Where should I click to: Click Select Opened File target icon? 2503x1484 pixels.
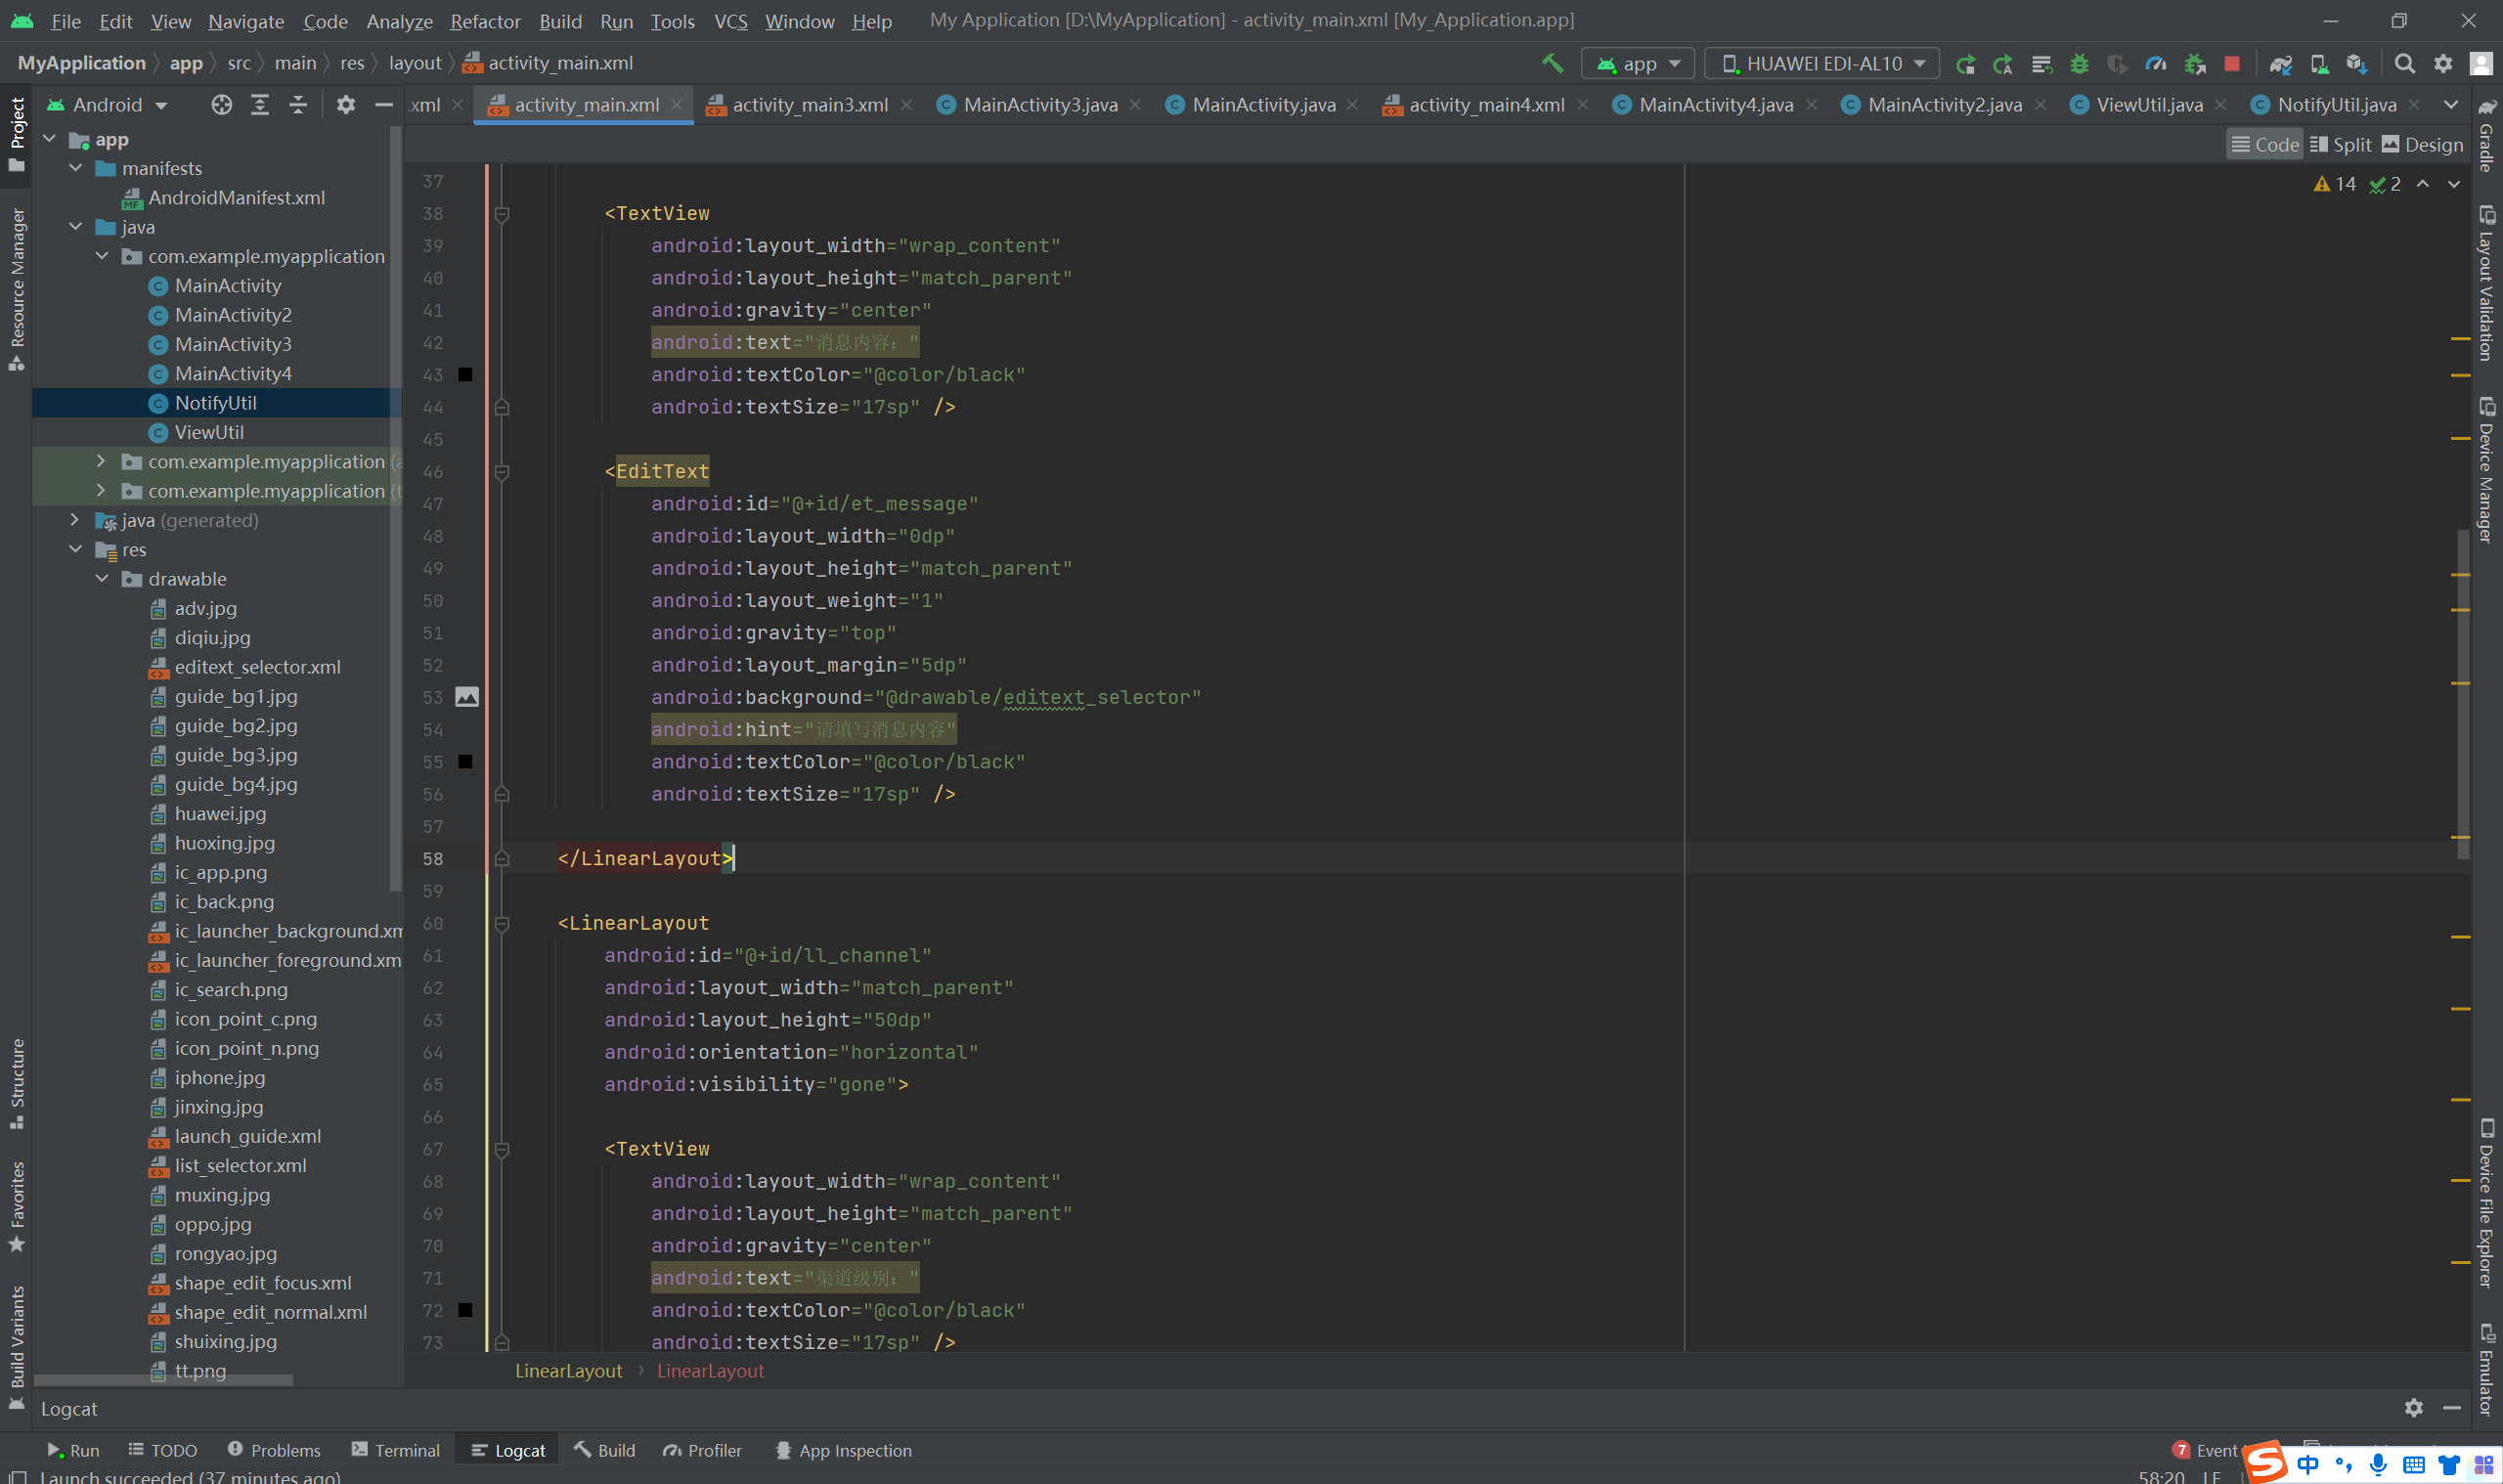[221, 105]
